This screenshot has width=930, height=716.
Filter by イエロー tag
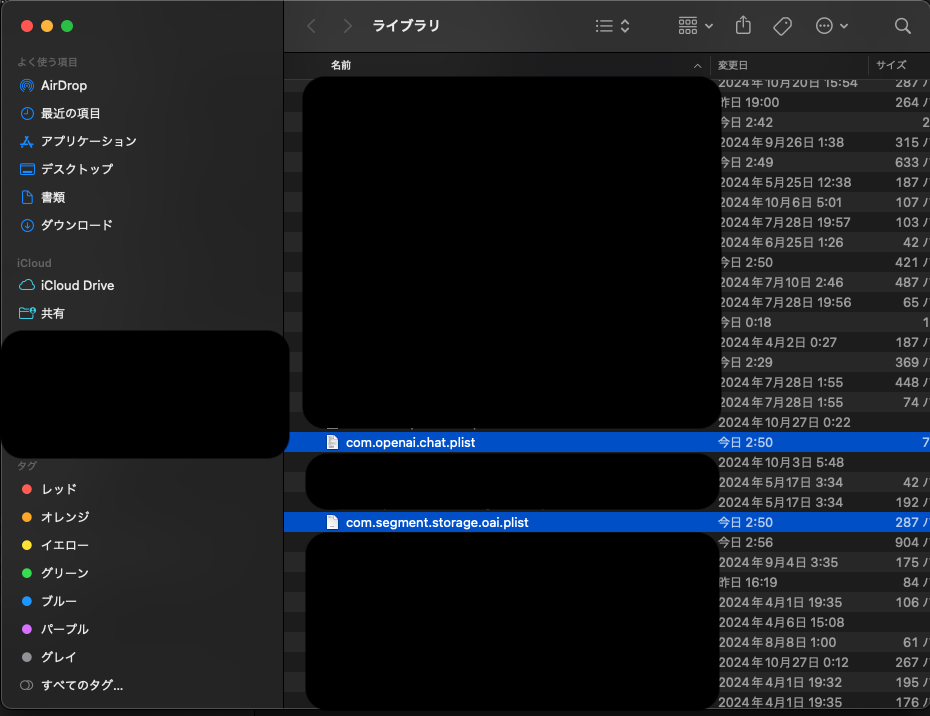click(65, 545)
